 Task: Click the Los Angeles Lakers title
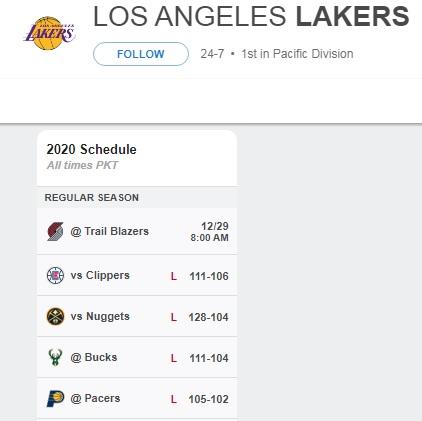[251, 16]
